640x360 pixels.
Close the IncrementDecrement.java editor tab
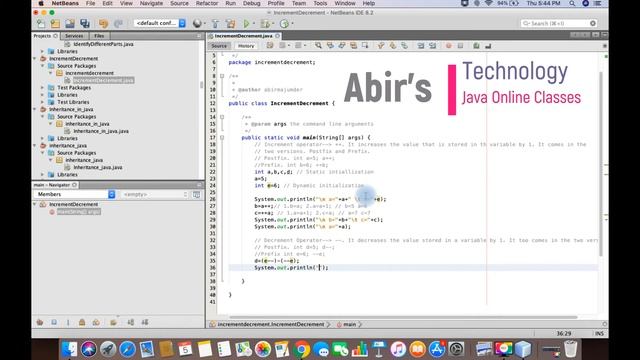click(x=278, y=36)
